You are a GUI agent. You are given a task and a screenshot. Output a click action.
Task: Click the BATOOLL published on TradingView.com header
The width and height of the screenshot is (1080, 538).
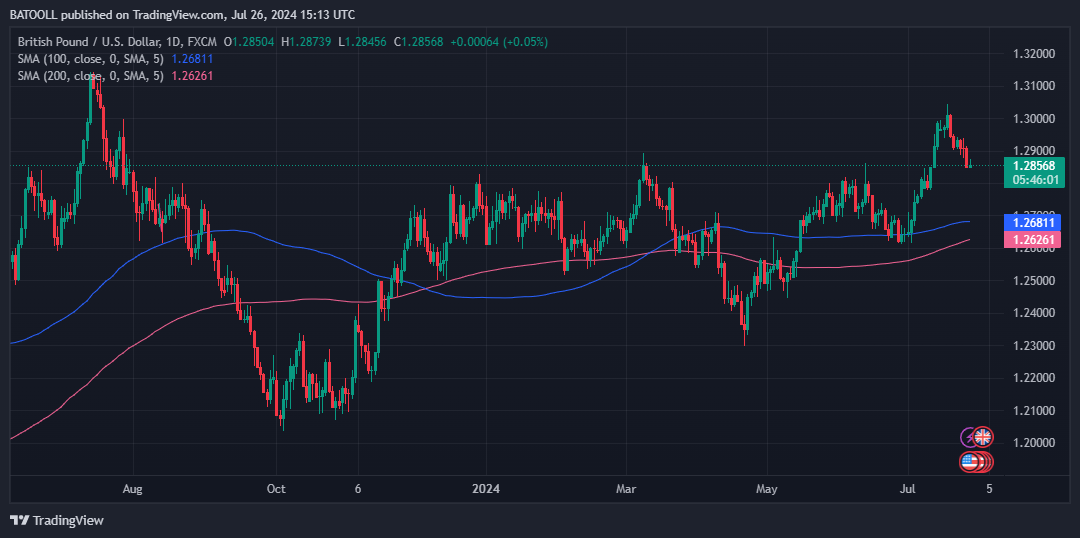(x=183, y=14)
